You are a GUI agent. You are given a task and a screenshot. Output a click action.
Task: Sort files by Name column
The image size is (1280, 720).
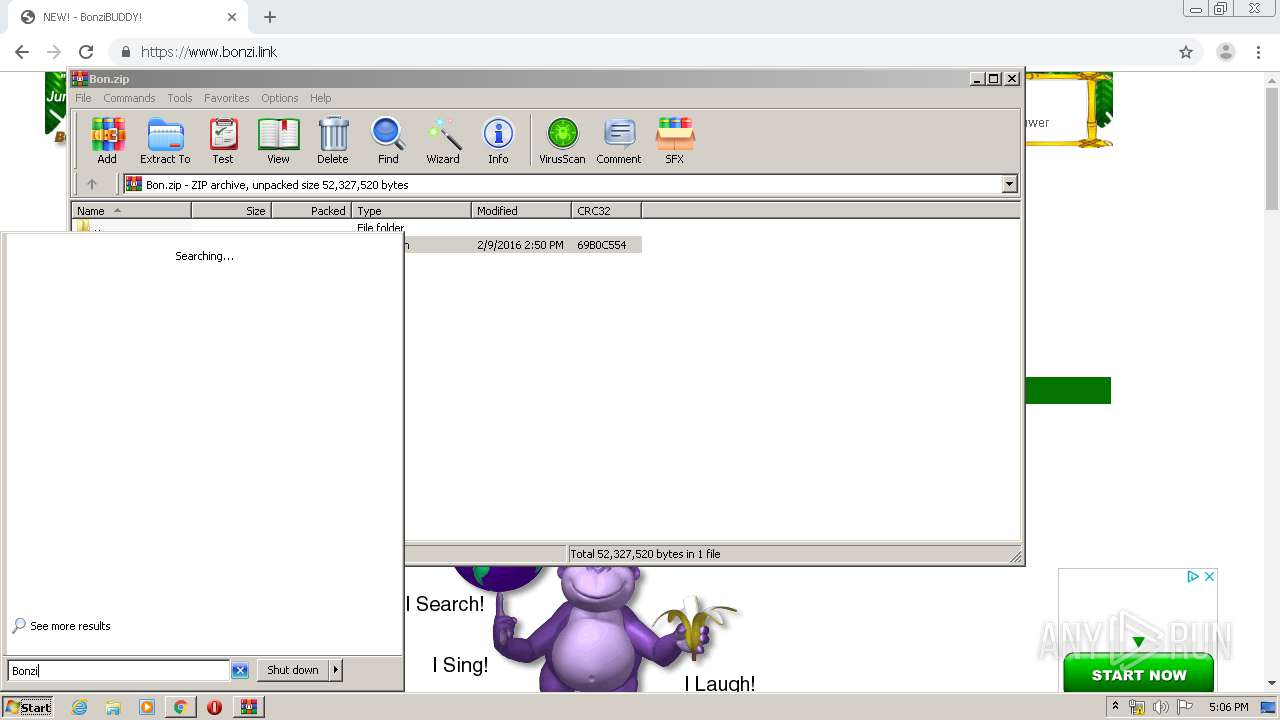[131, 211]
